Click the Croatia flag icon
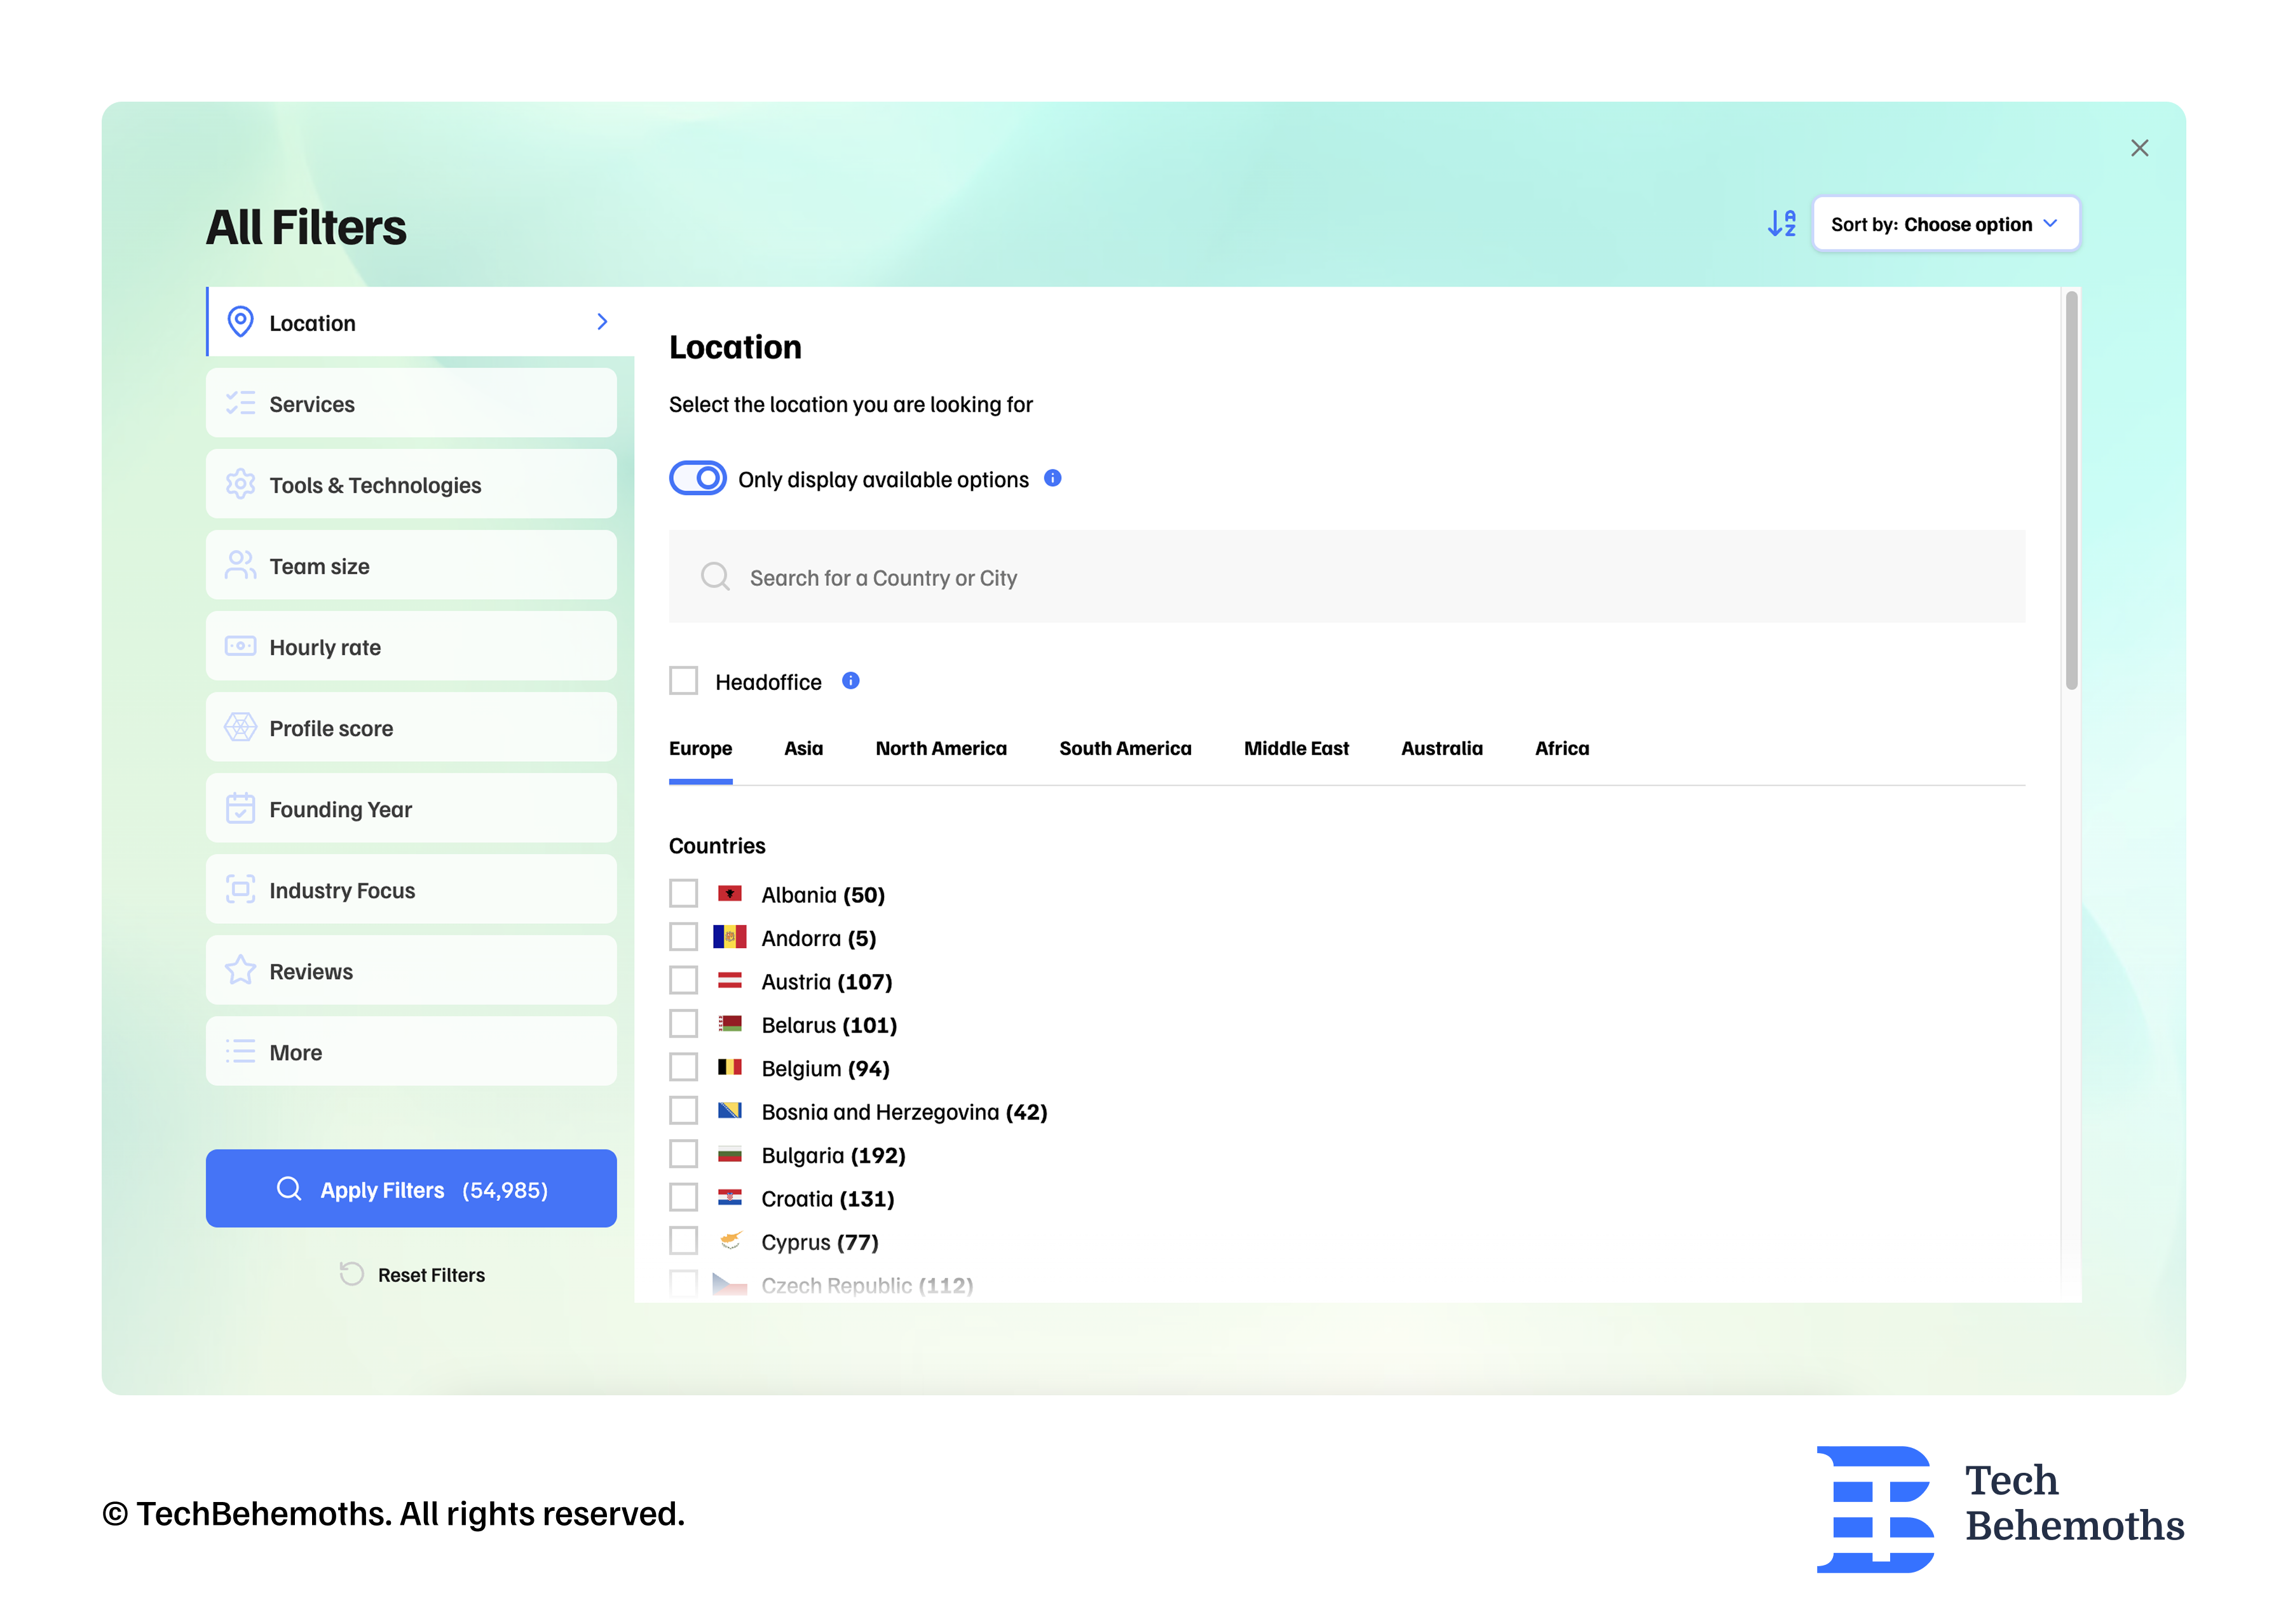 pos(730,1197)
